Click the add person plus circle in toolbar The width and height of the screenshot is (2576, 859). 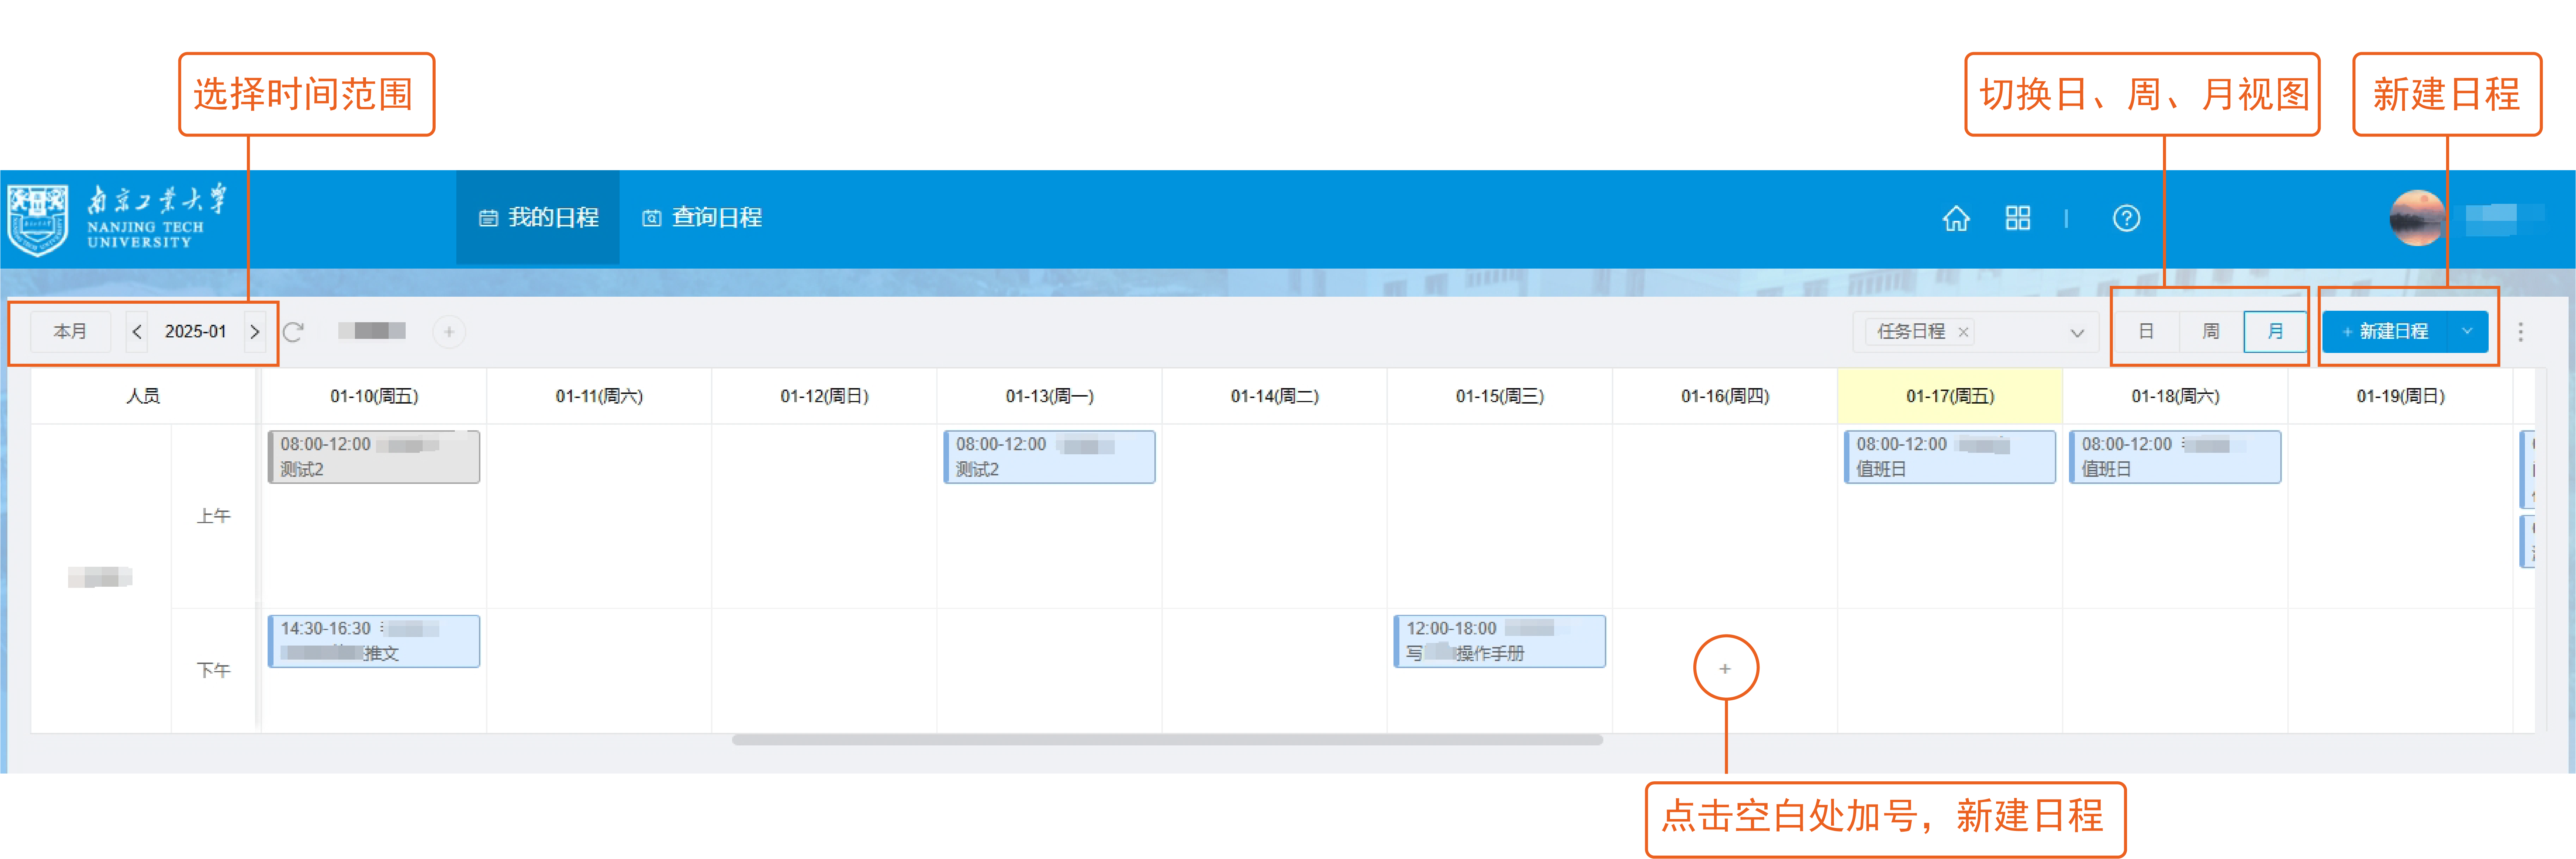coord(449,331)
